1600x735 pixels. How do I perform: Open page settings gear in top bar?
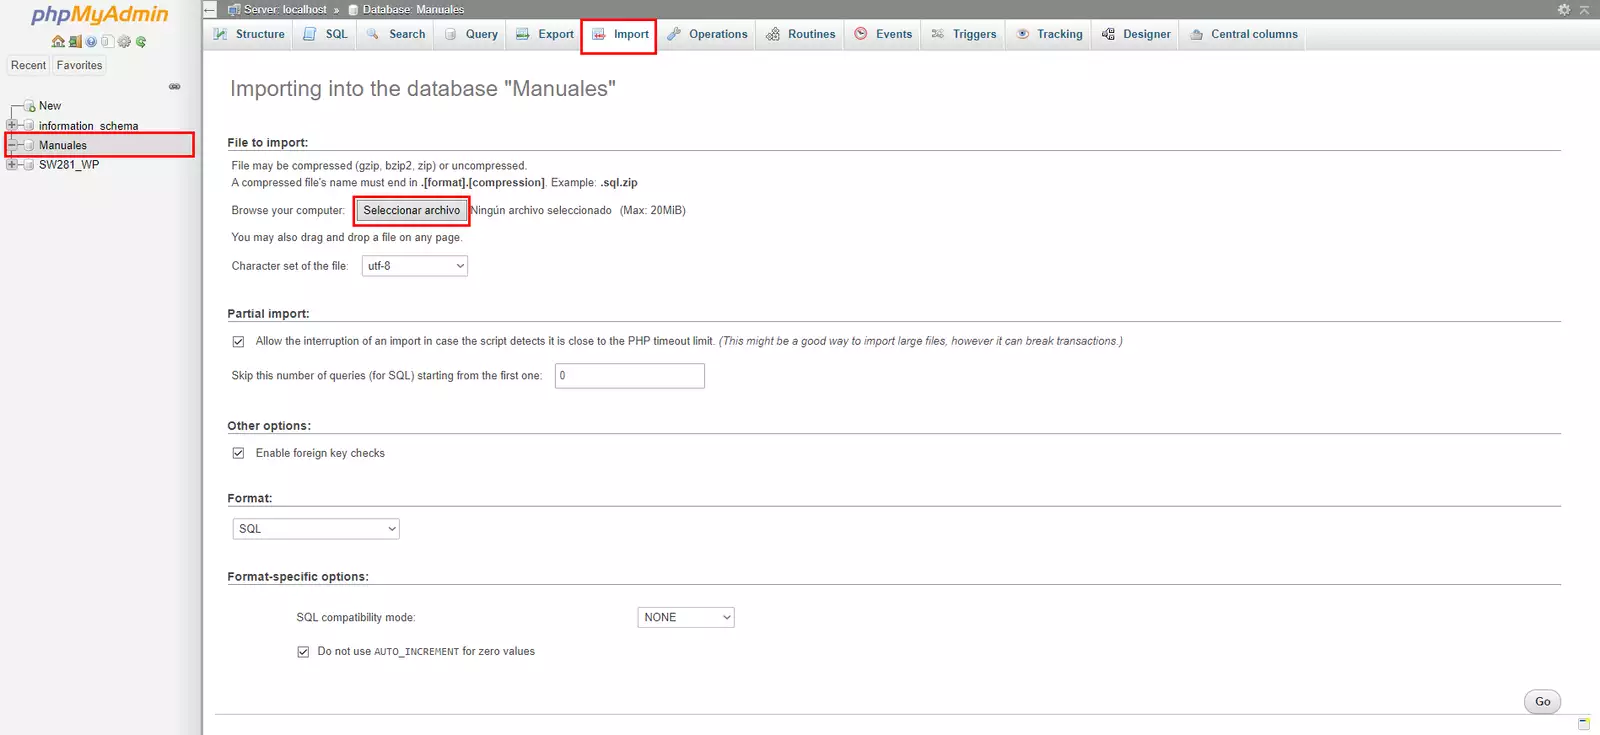[x=1564, y=10]
